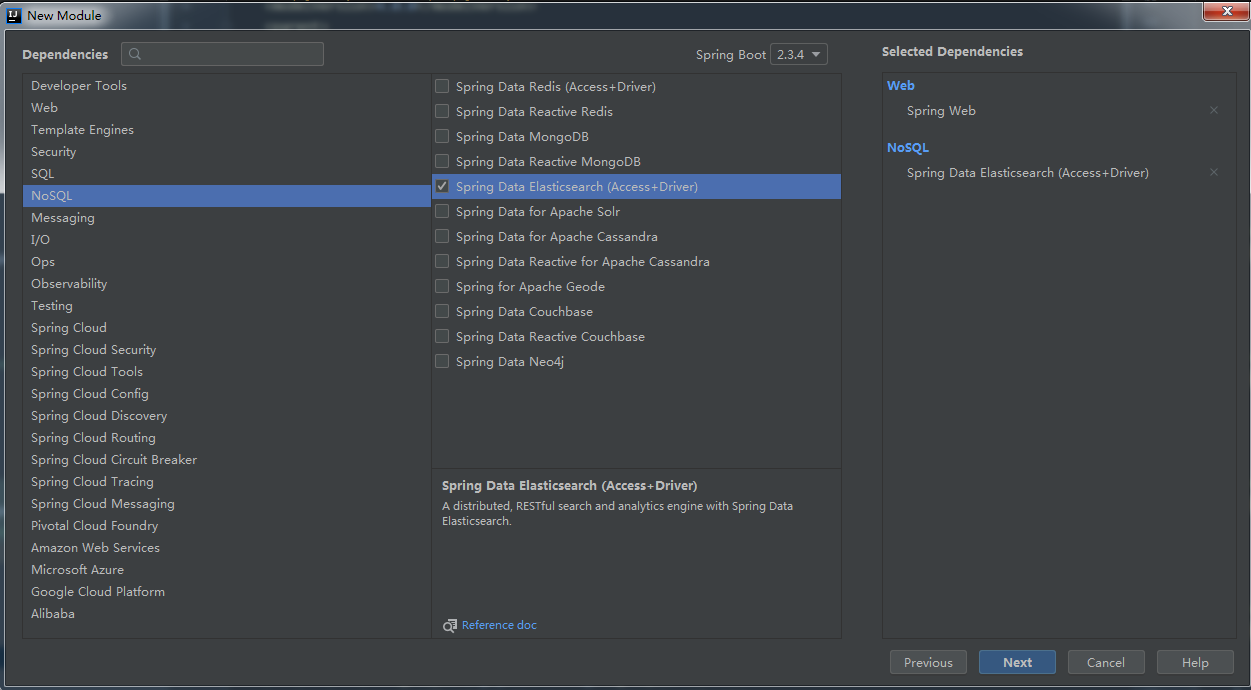Select Spring Cloud Security category
This screenshot has width=1251, height=690.
click(226, 350)
